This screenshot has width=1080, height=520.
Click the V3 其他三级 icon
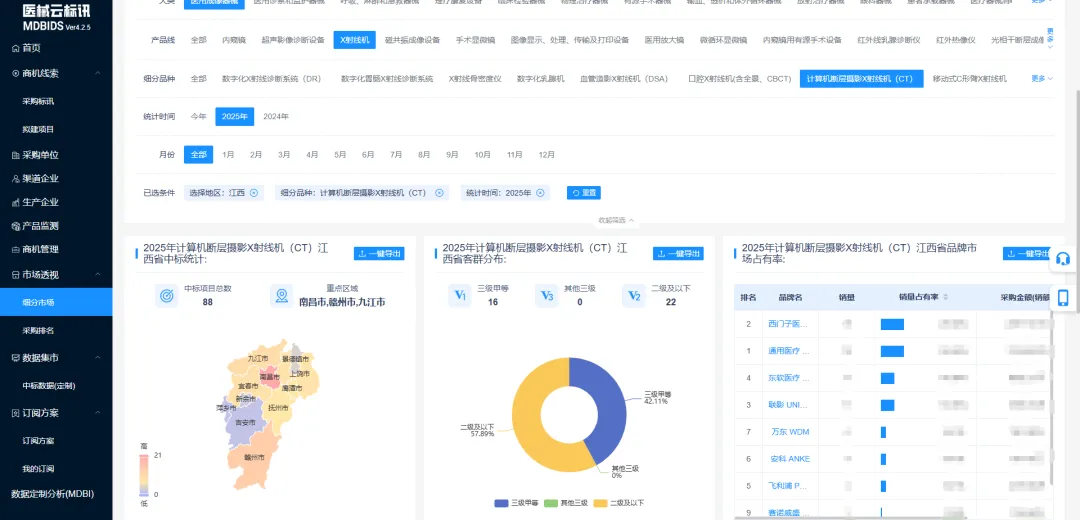546,295
